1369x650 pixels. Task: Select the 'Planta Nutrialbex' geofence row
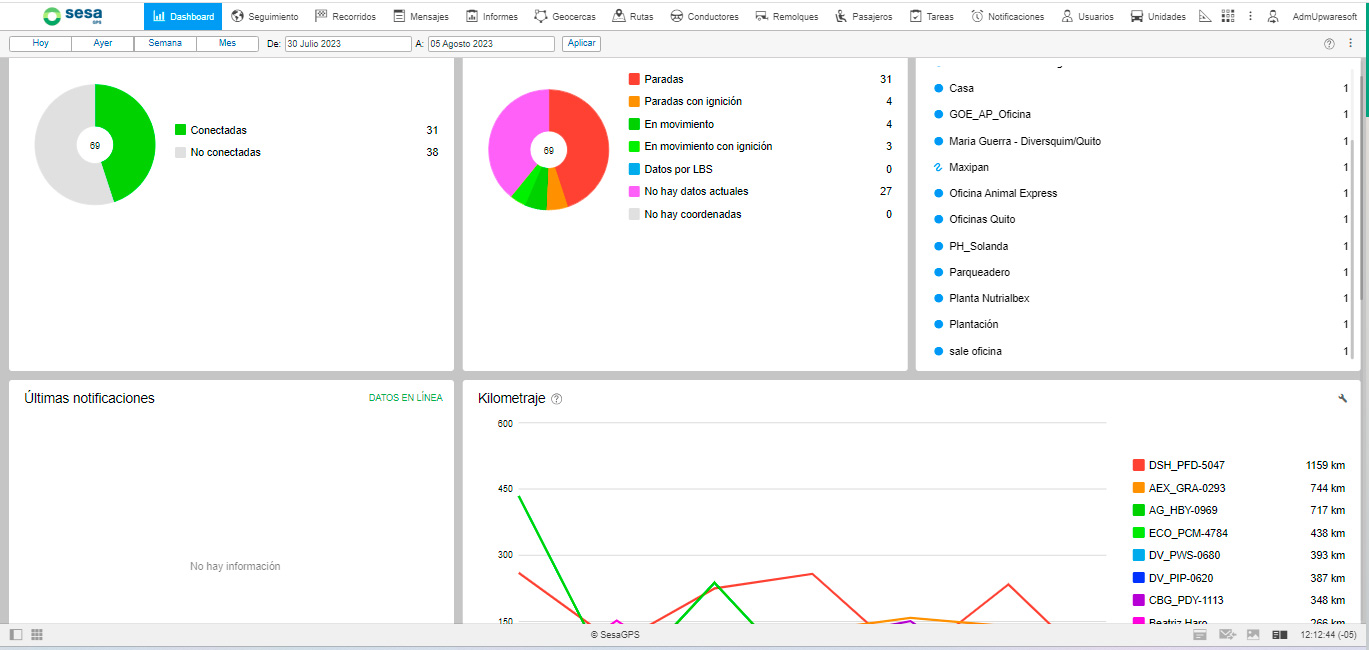click(1141, 298)
